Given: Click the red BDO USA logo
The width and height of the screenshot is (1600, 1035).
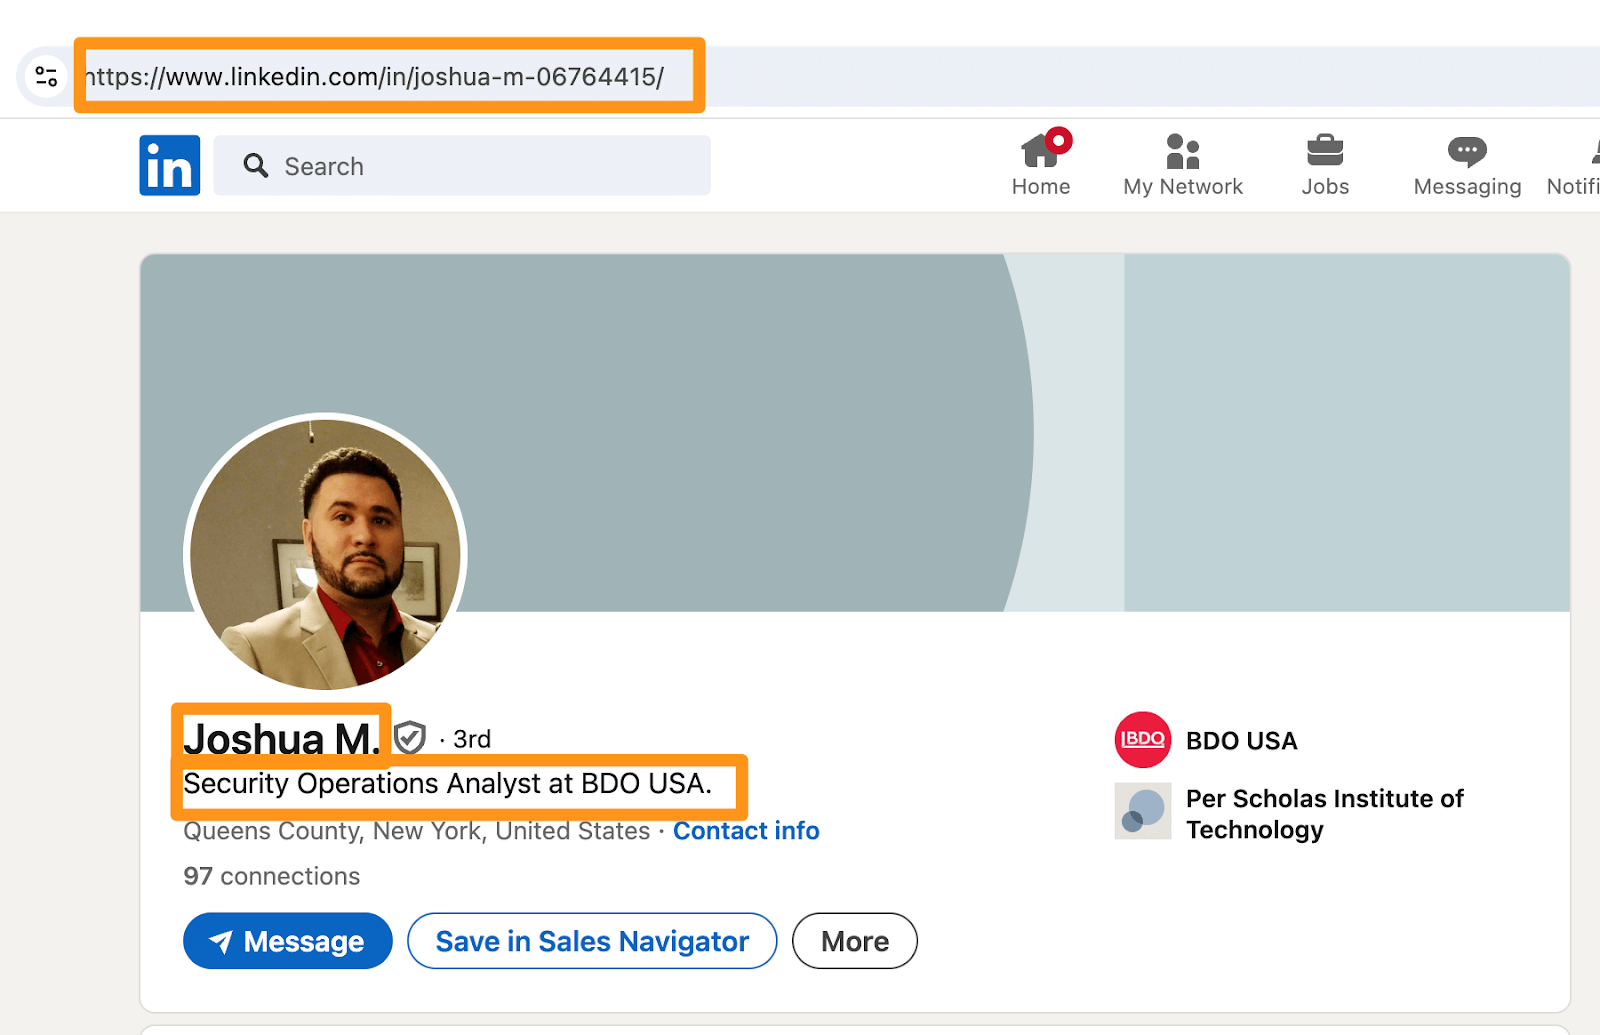Looking at the screenshot, I should pyautogui.click(x=1142, y=740).
